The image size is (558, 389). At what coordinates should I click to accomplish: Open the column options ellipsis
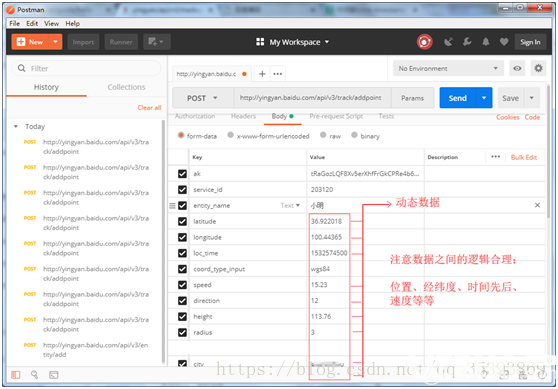(x=495, y=157)
